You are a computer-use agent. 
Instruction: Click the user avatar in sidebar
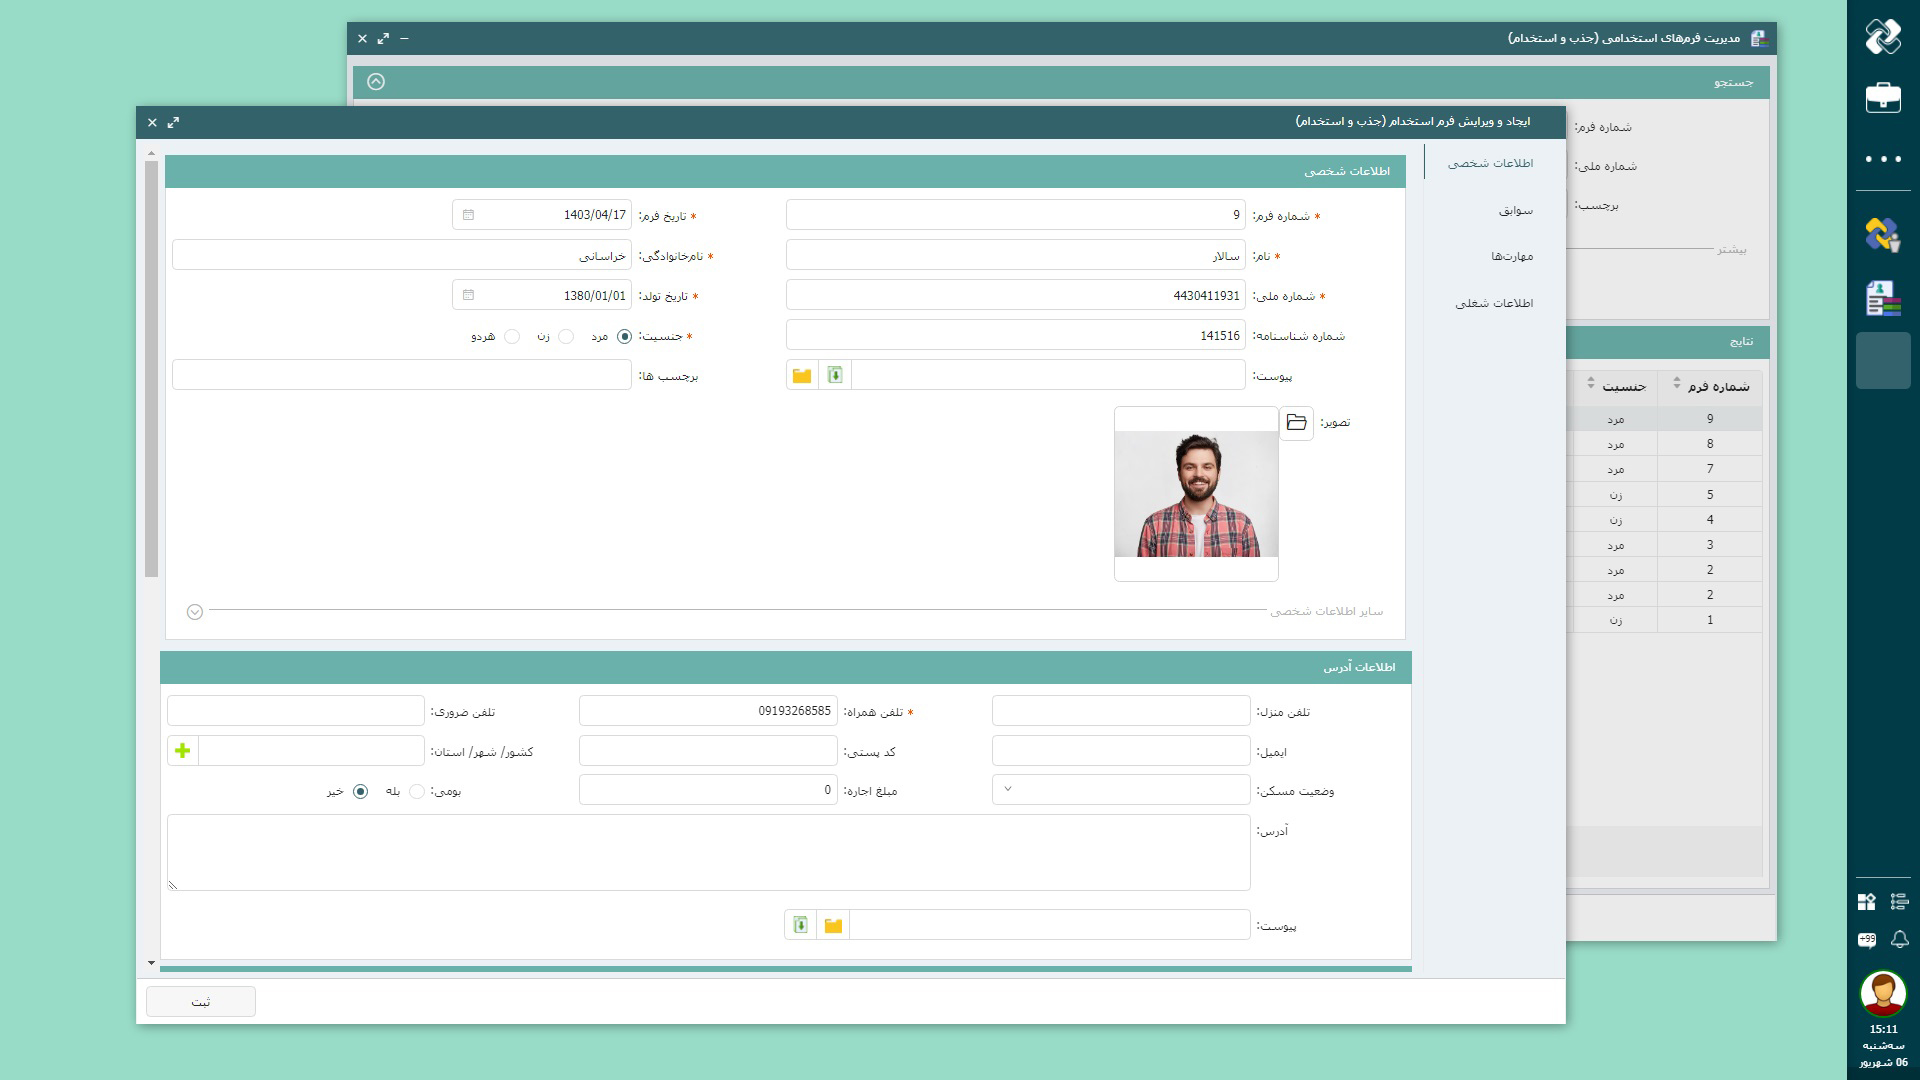click(x=1883, y=993)
